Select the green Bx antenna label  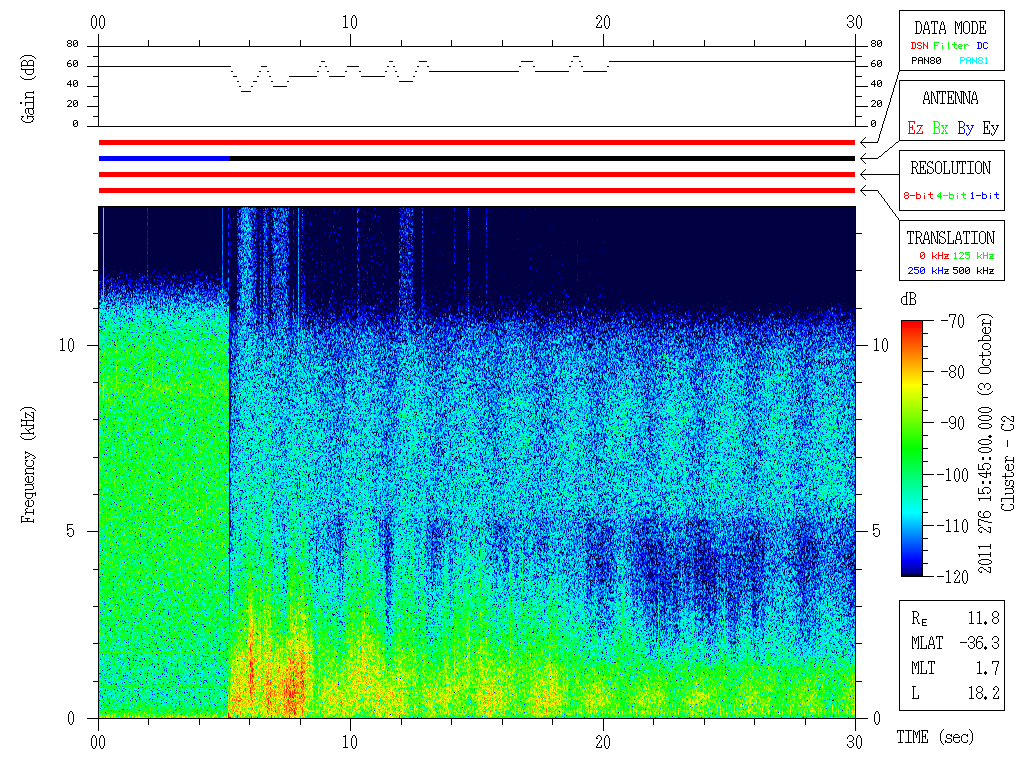[x=940, y=128]
